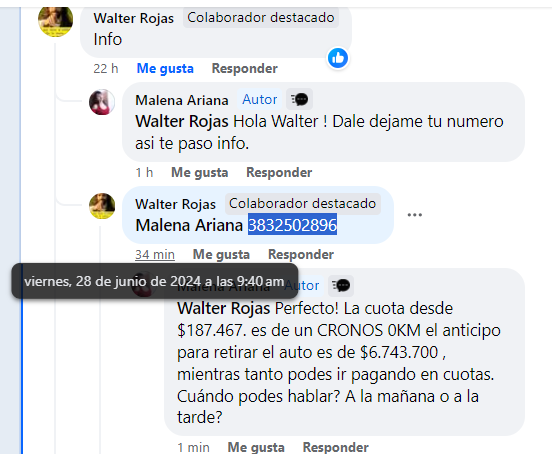Click the chat bubble icon beside the first Autor badge
The image size is (552, 454).
[x=299, y=100]
